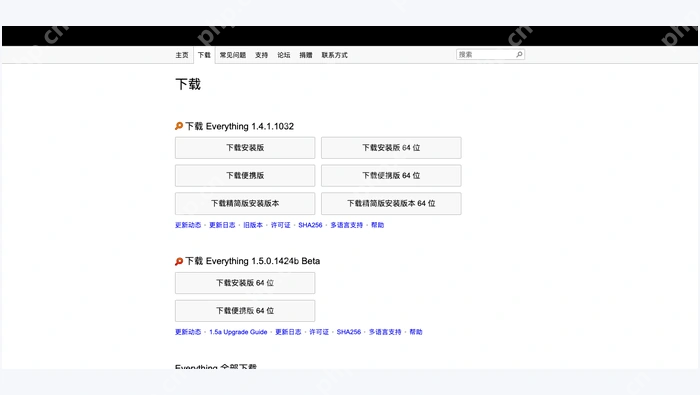Open 许可证 link under version 1.4.1.1032
Viewport: 700px width, 395px height.
coord(280,225)
